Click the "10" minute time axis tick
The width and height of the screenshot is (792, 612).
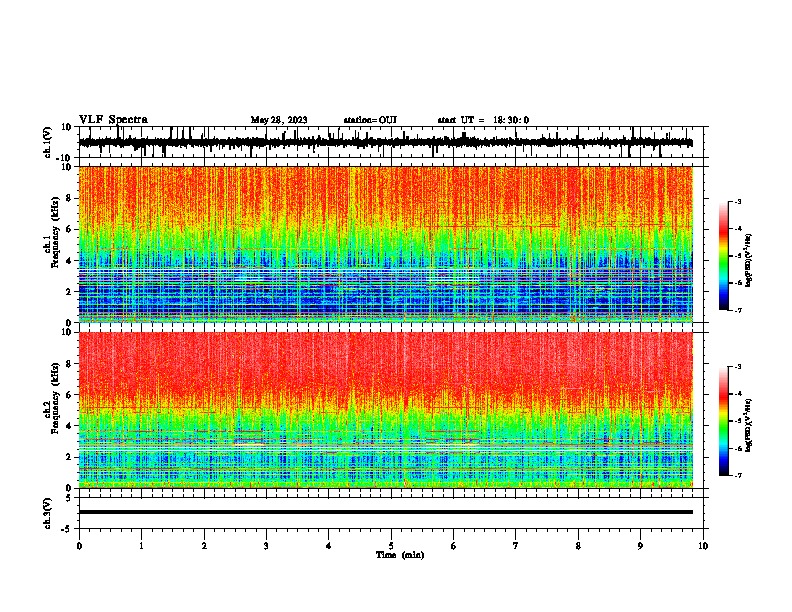tap(703, 546)
